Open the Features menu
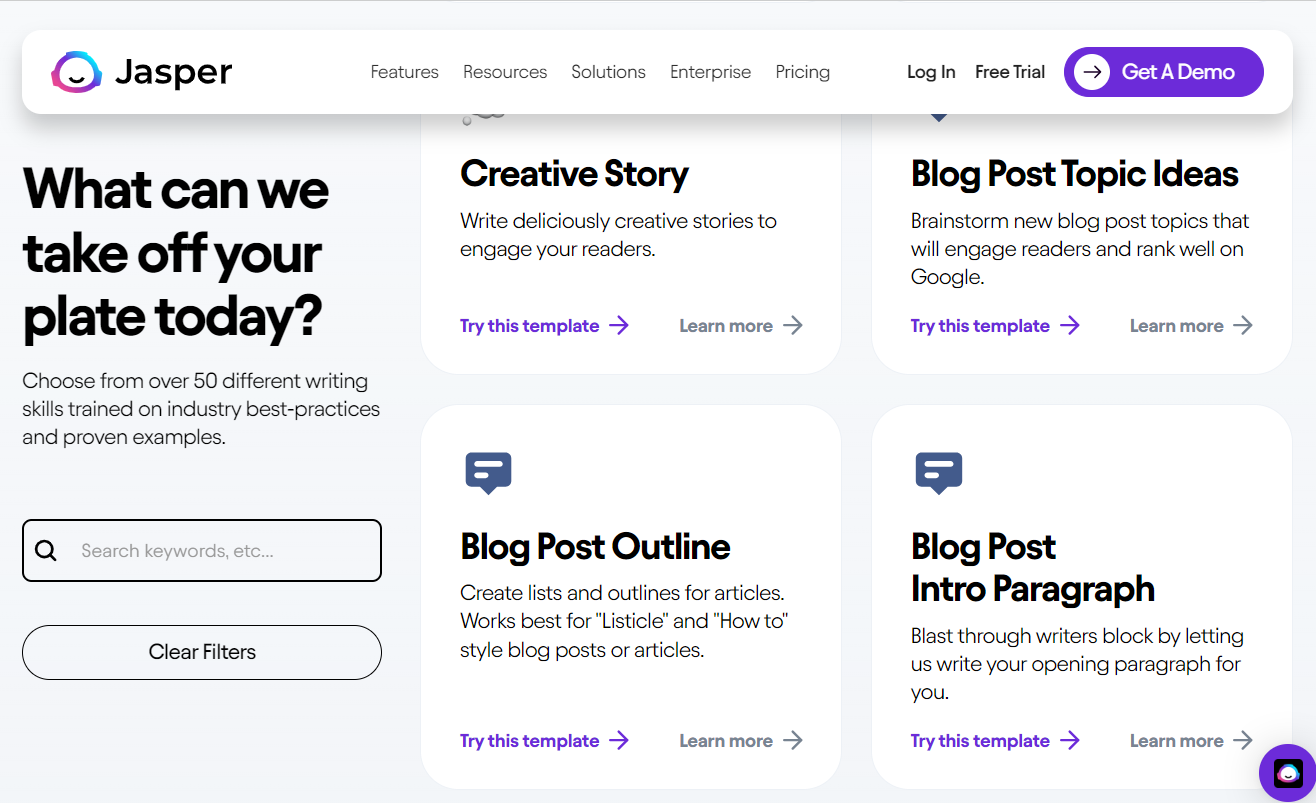This screenshot has height=803, width=1316. pyautogui.click(x=404, y=72)
